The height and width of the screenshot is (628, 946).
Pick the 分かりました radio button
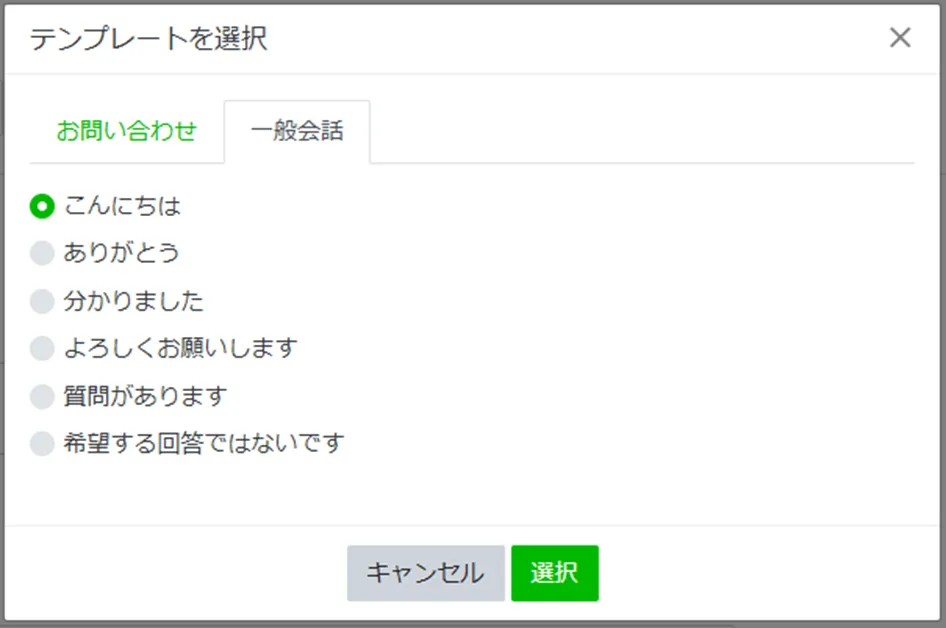click(x=42, y=301)
